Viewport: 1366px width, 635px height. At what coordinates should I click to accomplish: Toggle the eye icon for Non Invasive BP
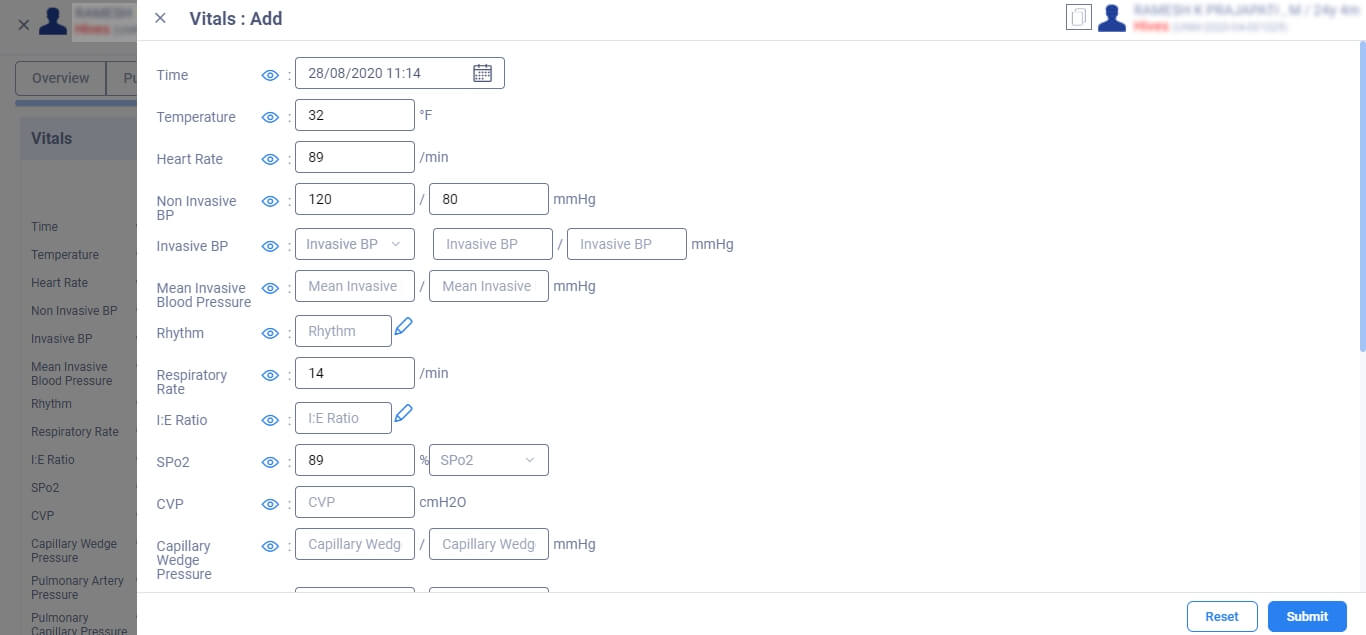click(269, 201)
